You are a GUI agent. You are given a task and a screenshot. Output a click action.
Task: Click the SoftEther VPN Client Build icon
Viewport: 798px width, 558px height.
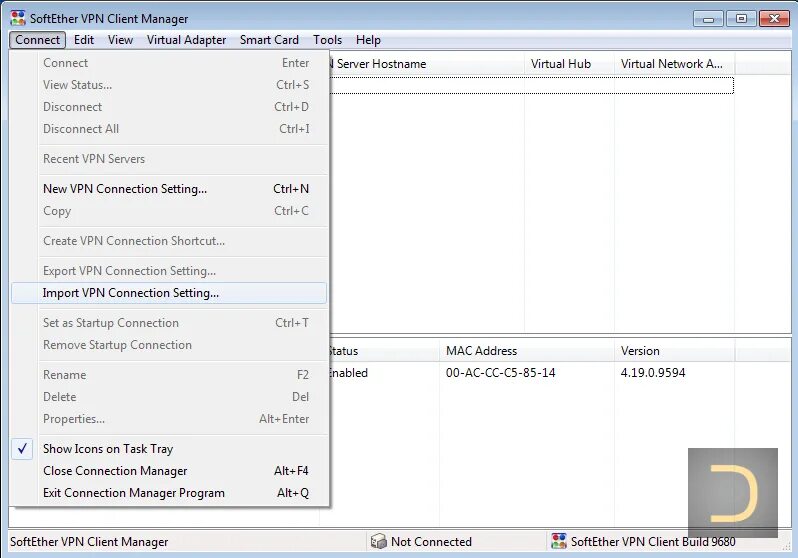(559, 541)
